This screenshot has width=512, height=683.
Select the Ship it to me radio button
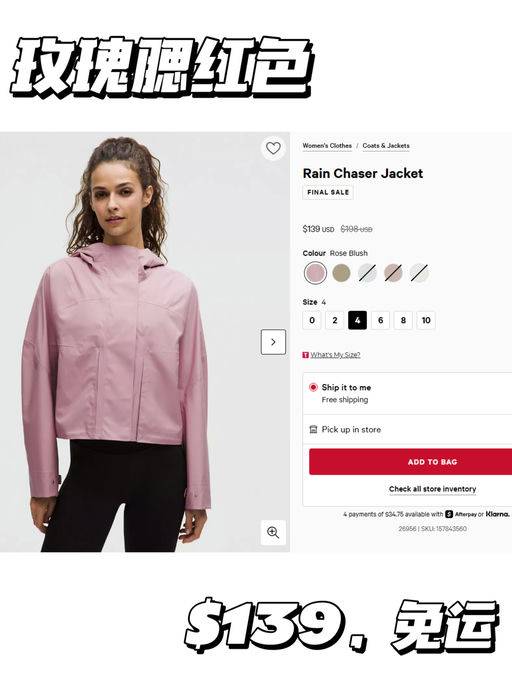[x=313, y=387]
